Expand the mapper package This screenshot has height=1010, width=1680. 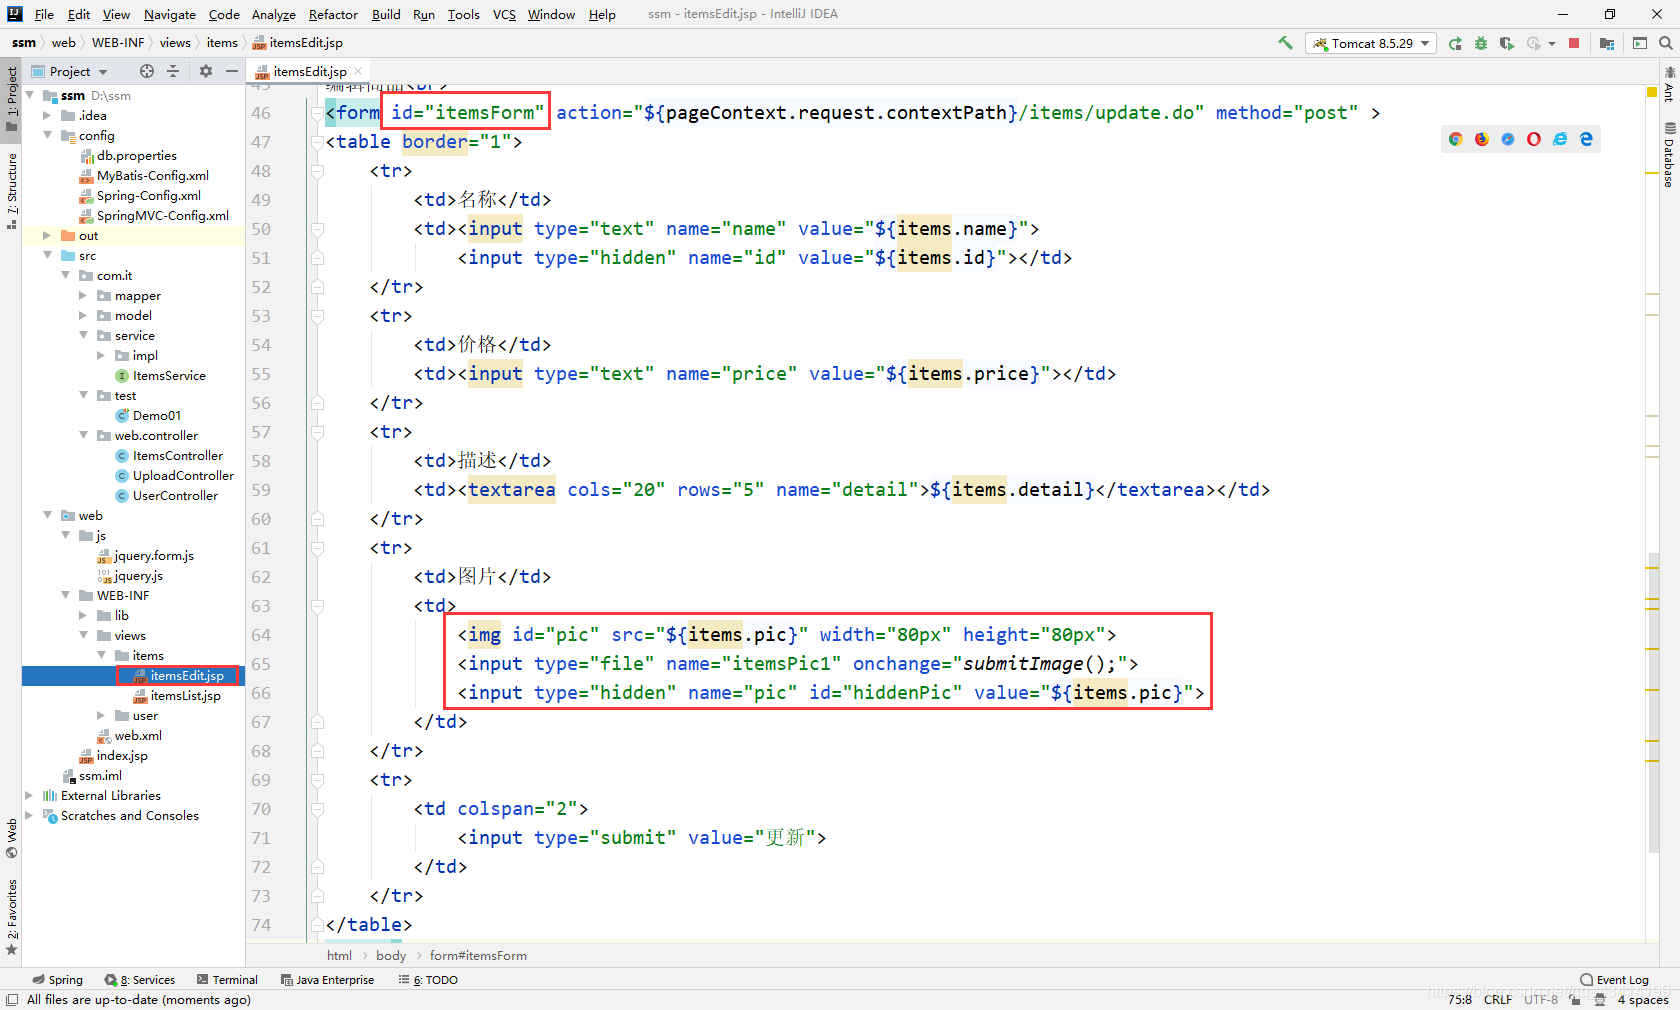coord(83,295)
